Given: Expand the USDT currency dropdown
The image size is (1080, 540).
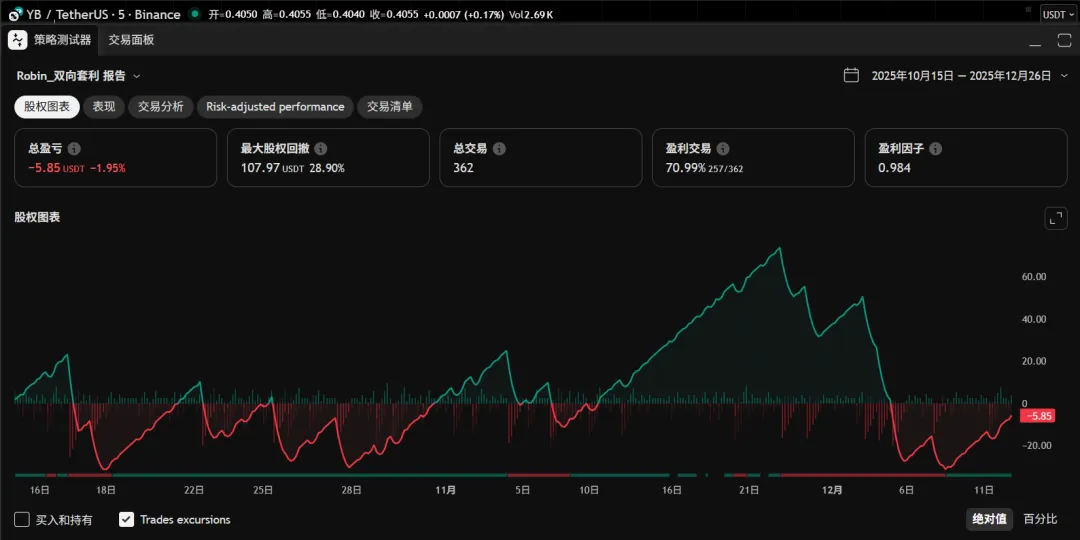Looking at the screenshot, I should (x=1058, y=14).
